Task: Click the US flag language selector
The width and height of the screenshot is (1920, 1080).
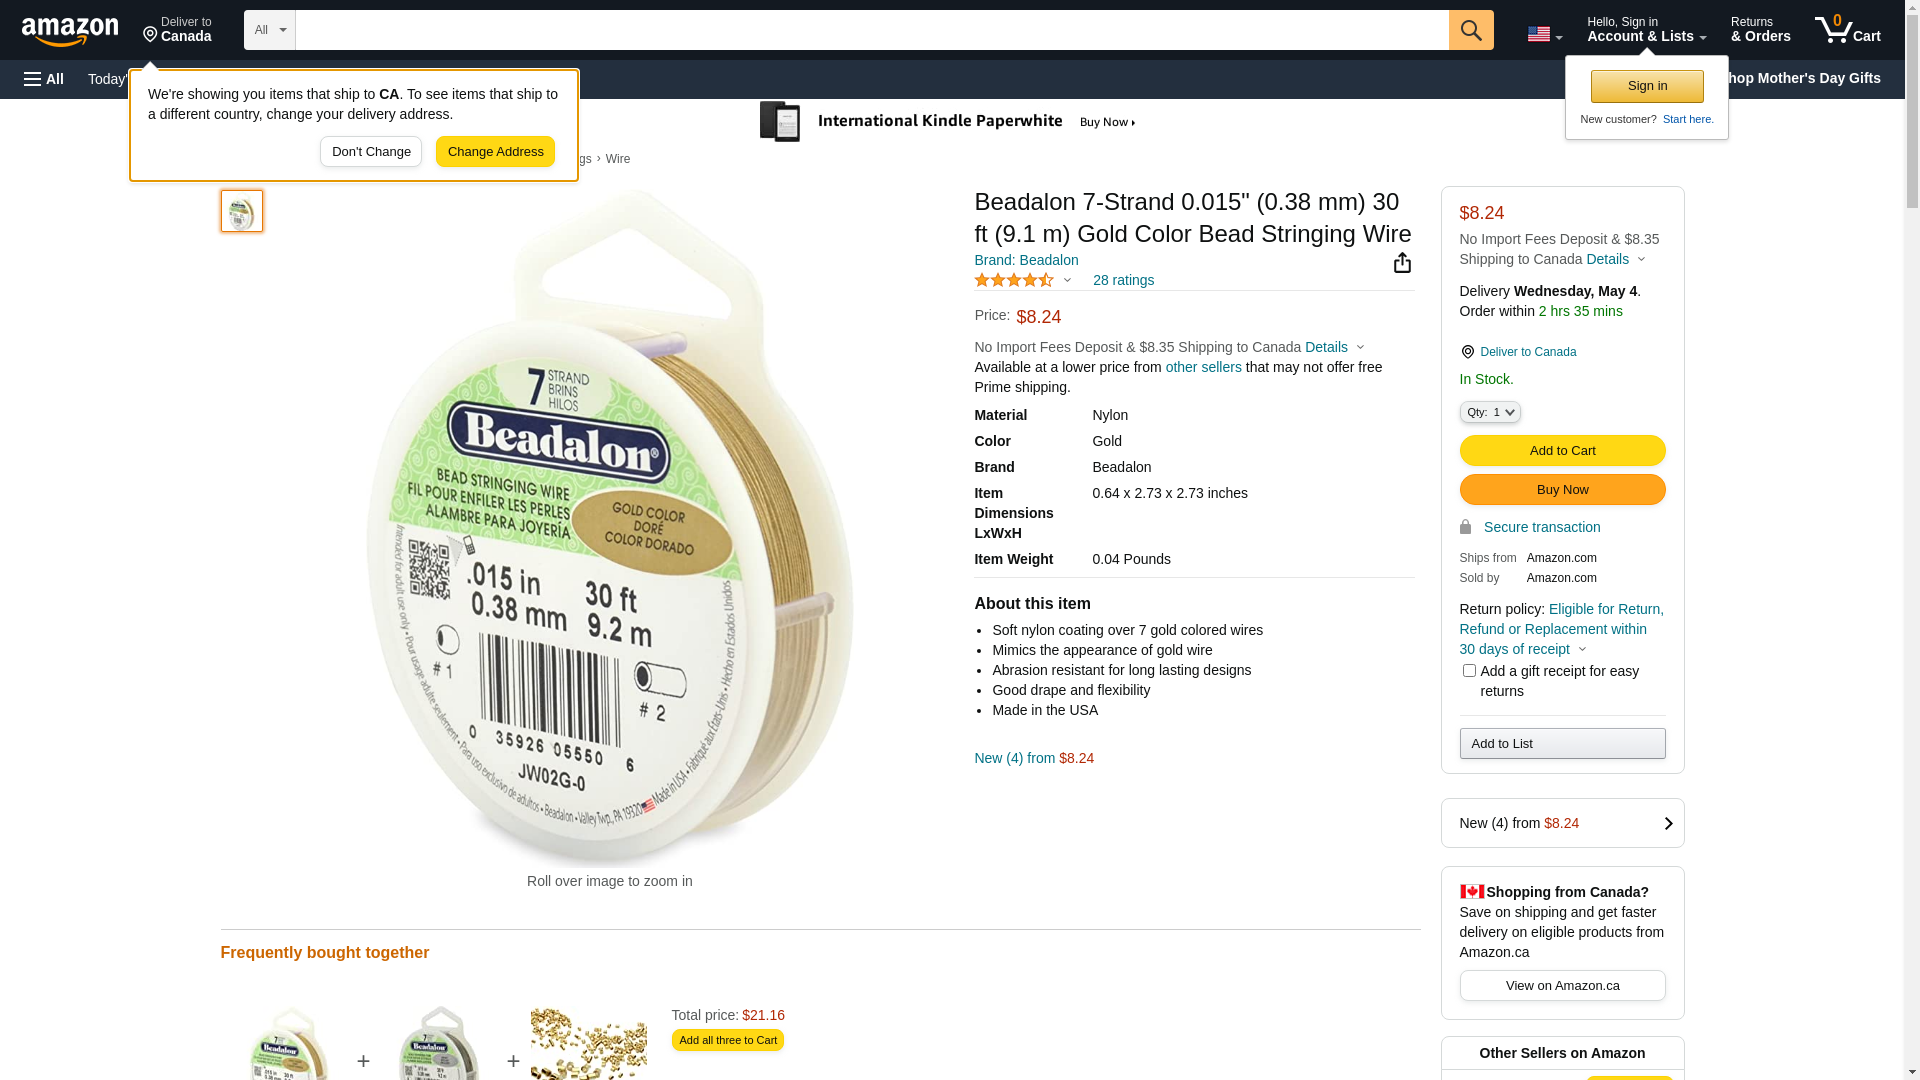Action: [1544, 34]
